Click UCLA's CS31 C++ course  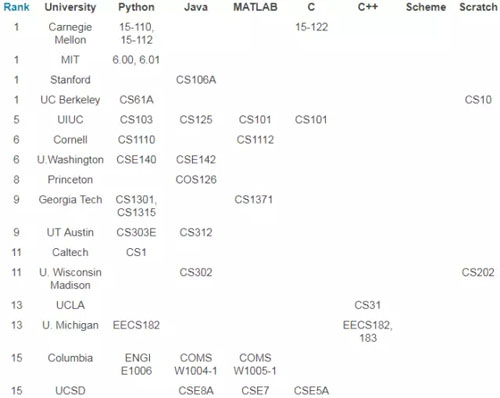(x=368, y=305)
